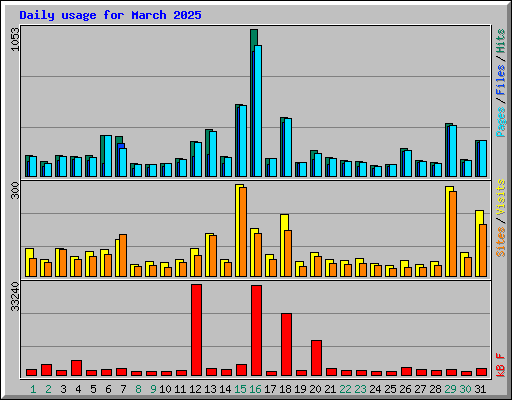Click the red KB bar for day 12

[x=196, y=330]
